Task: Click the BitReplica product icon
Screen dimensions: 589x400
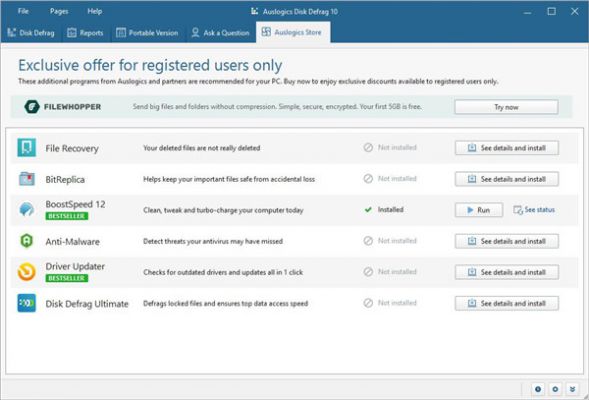Action: pyautogui.click(x=27, y=179)
